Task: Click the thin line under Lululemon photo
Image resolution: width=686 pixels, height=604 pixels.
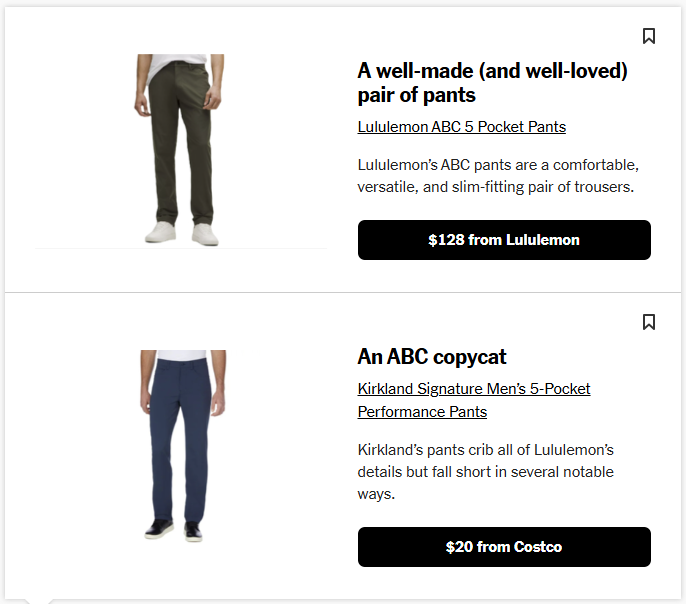Action: coord(181,248)
